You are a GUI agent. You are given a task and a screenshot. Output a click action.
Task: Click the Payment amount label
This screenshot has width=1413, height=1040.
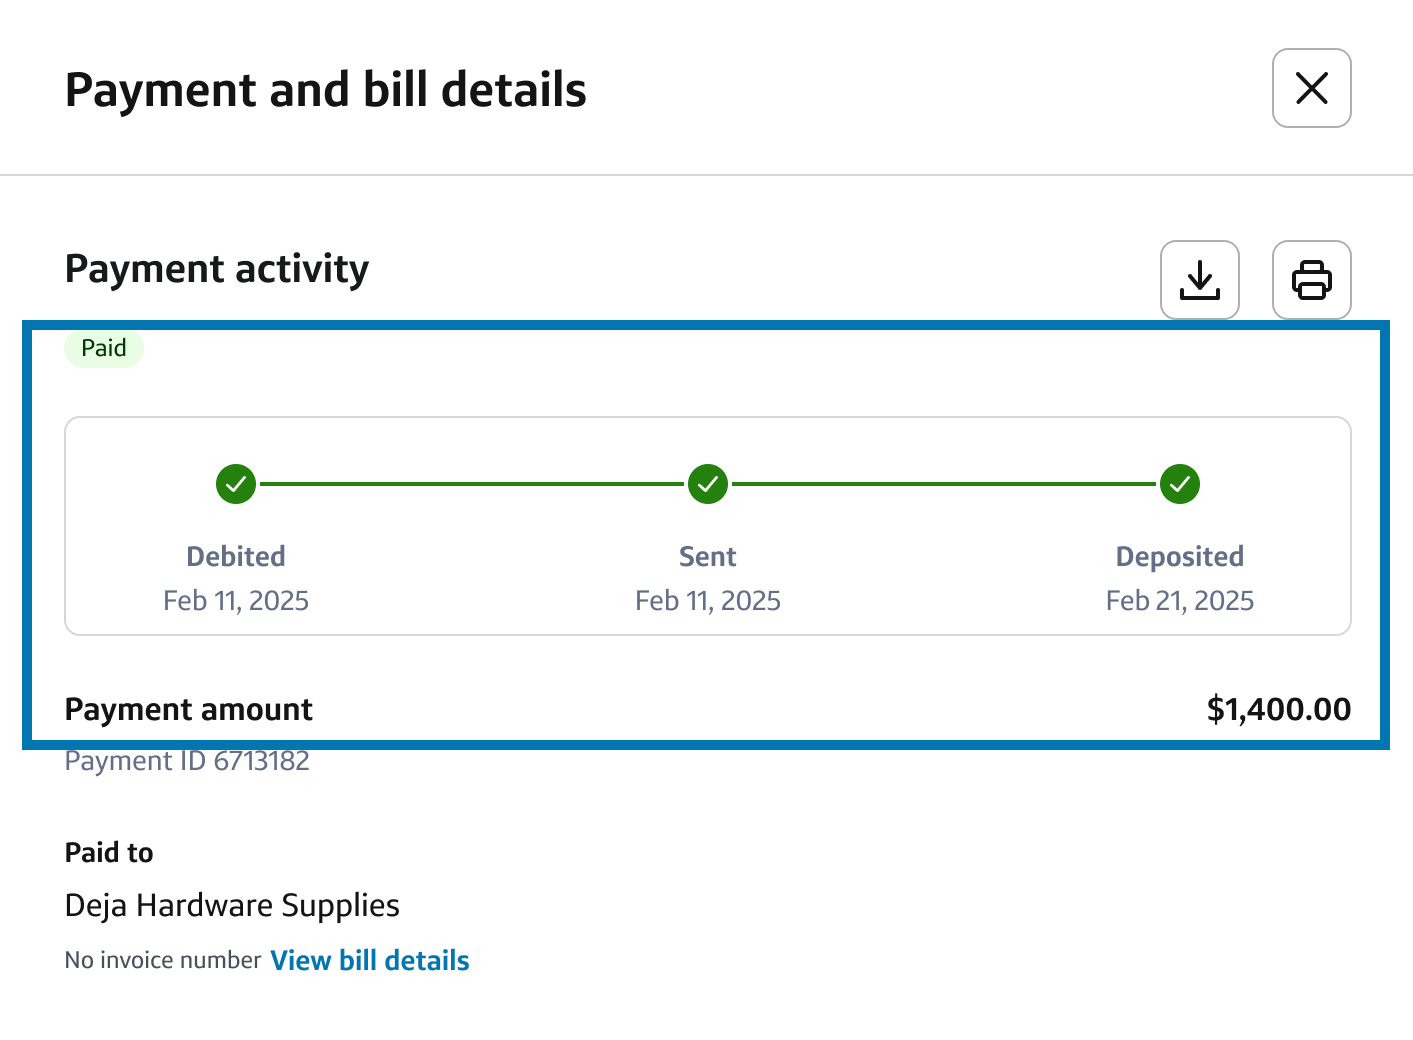[189, 709]
